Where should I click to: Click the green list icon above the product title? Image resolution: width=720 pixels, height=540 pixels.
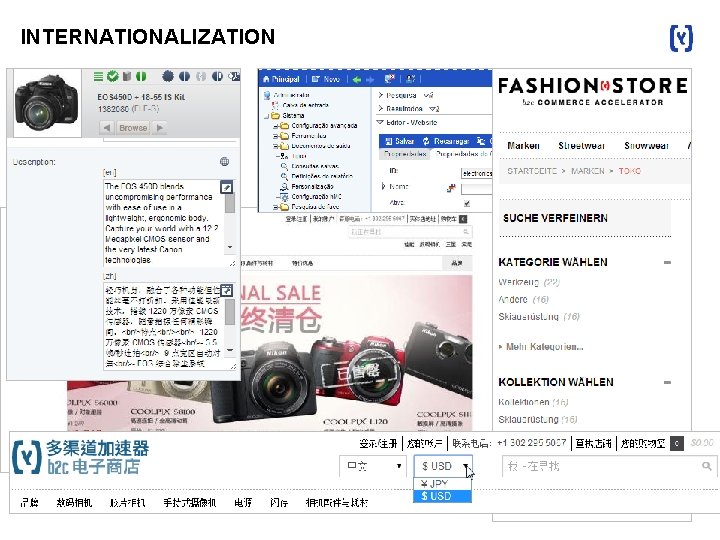pos(98,76)
